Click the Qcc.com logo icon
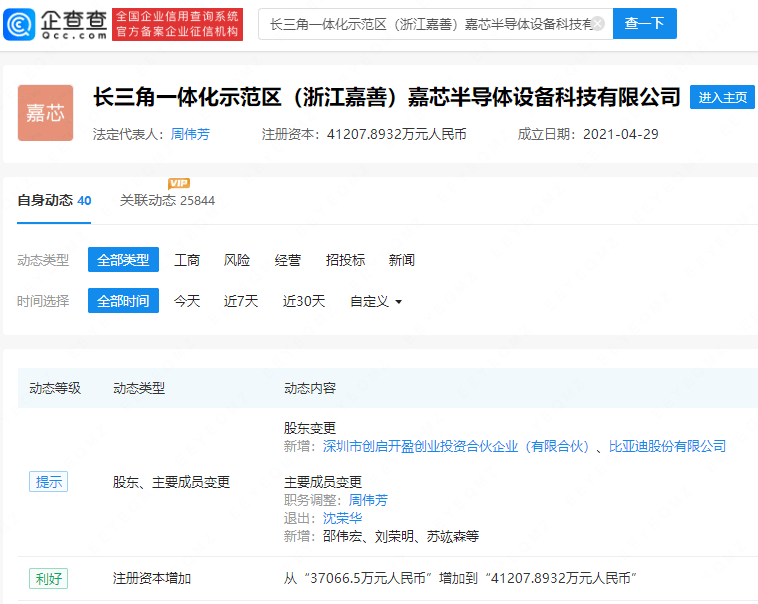Viewport: 758px width, 604px height. [19, 24]
